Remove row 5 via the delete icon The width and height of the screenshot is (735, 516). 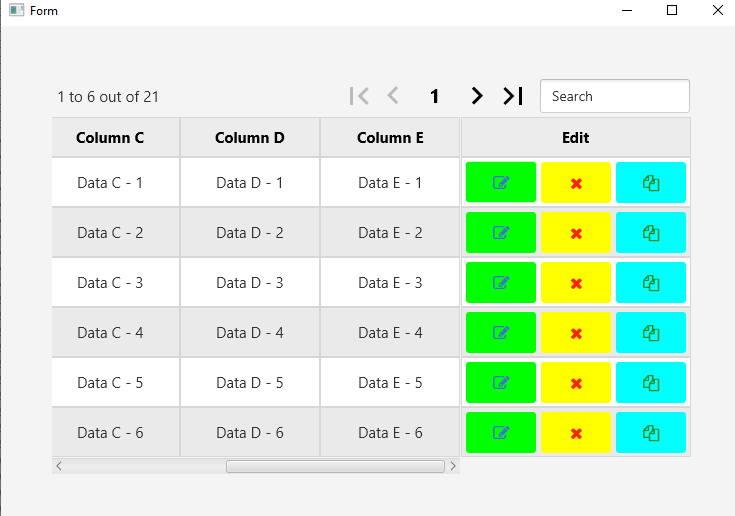pyautogui.click(x=576, y=383)
